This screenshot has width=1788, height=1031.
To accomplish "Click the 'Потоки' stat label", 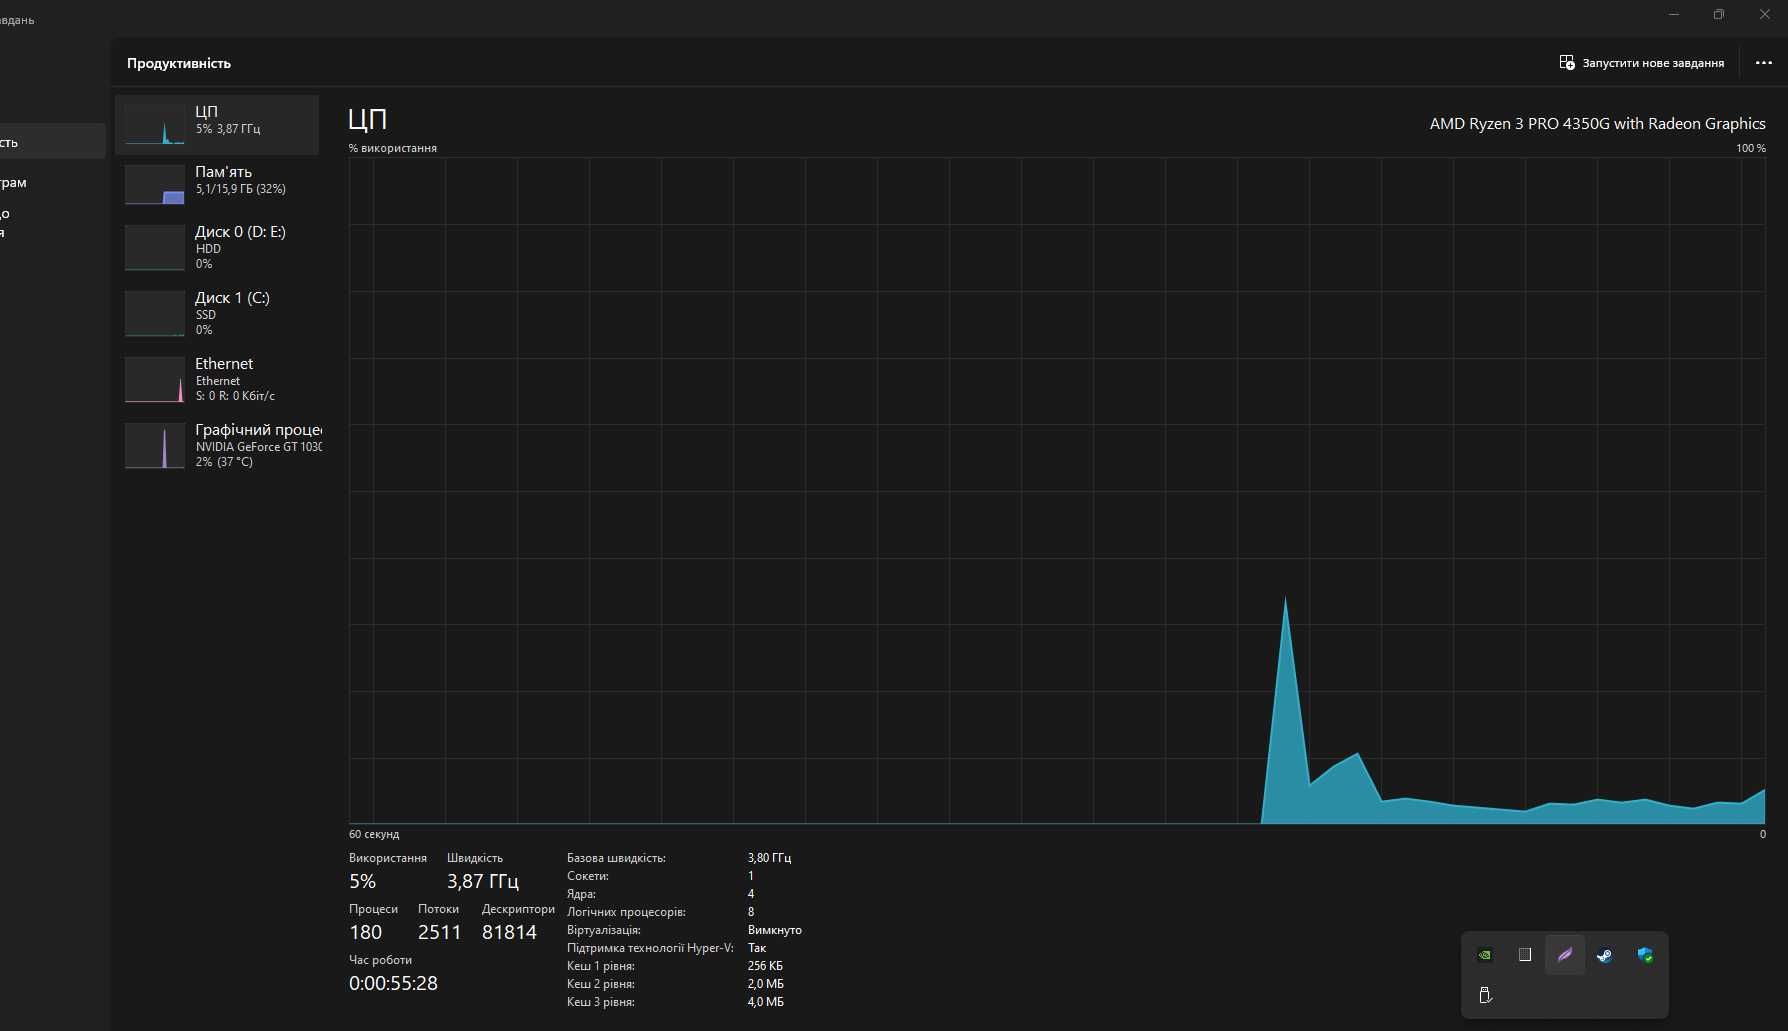I will [438, 909].
